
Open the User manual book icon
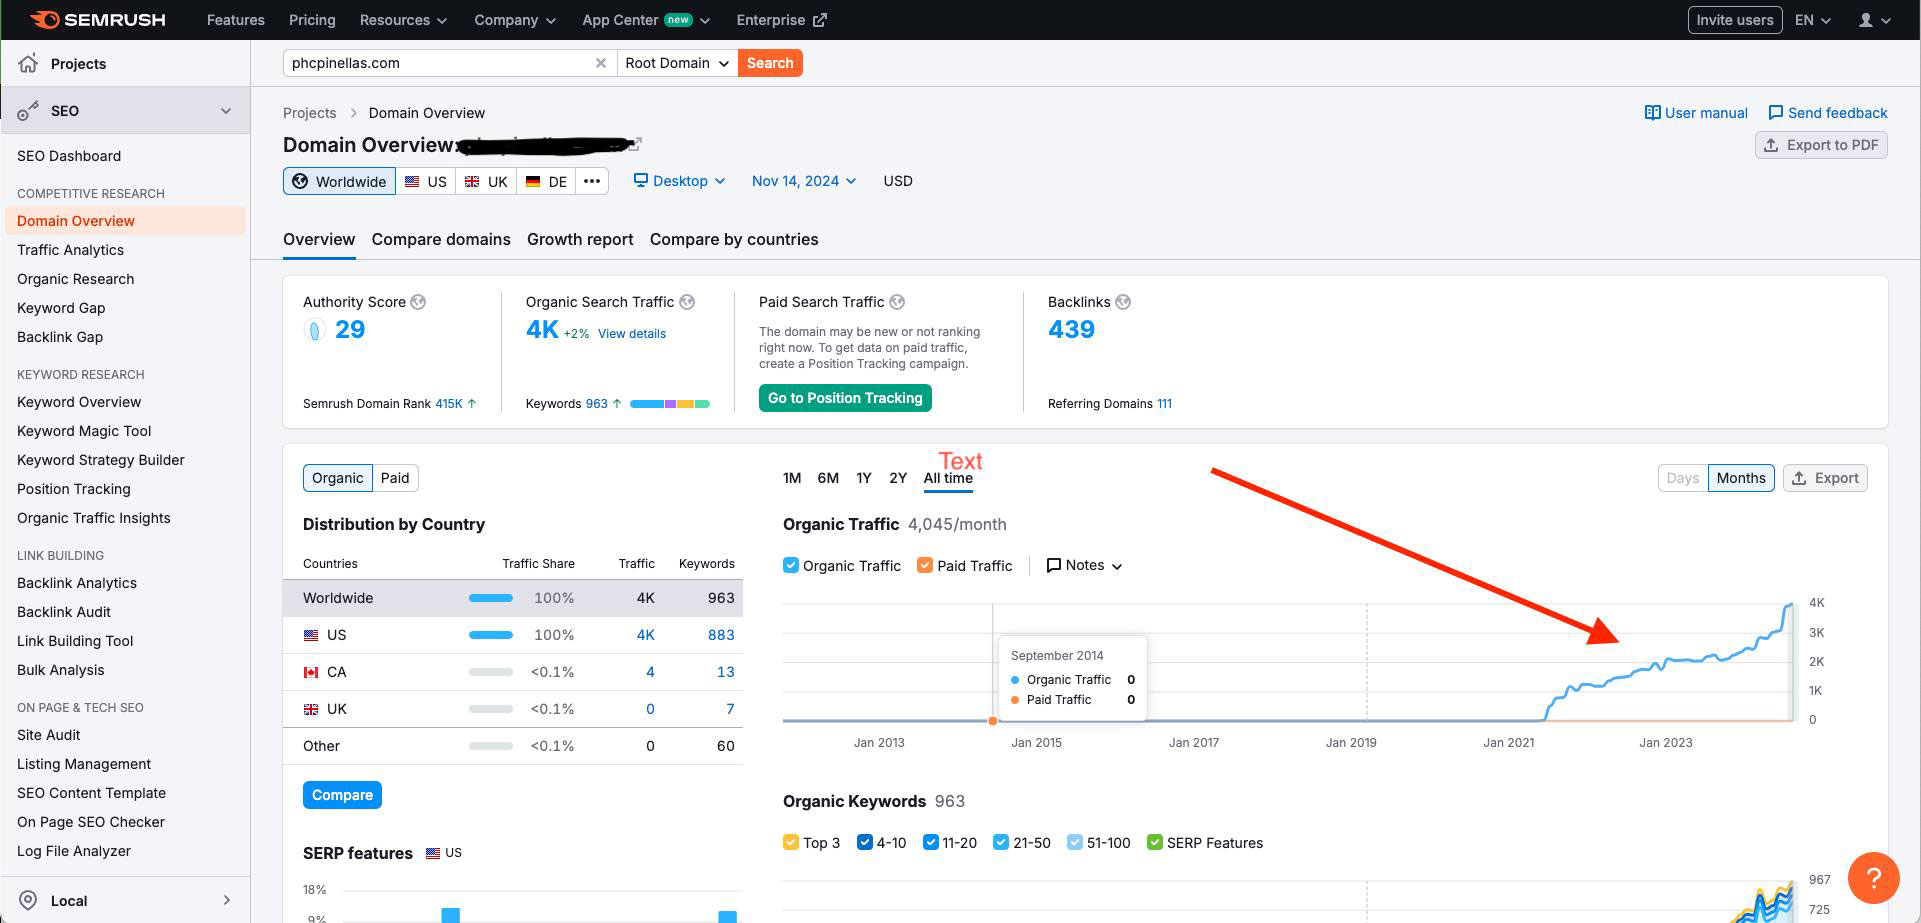tap(1652, 113)
